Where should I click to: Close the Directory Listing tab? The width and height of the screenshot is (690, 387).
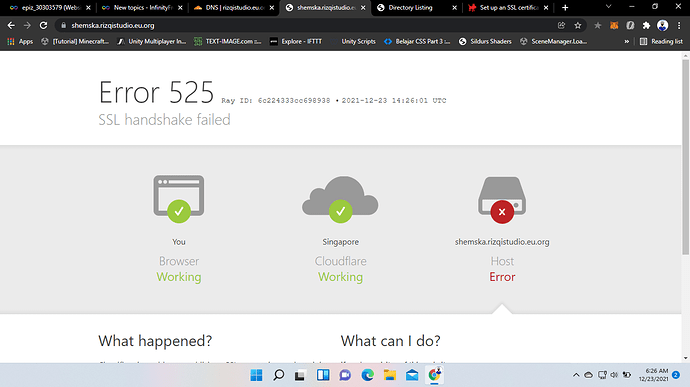455,7
